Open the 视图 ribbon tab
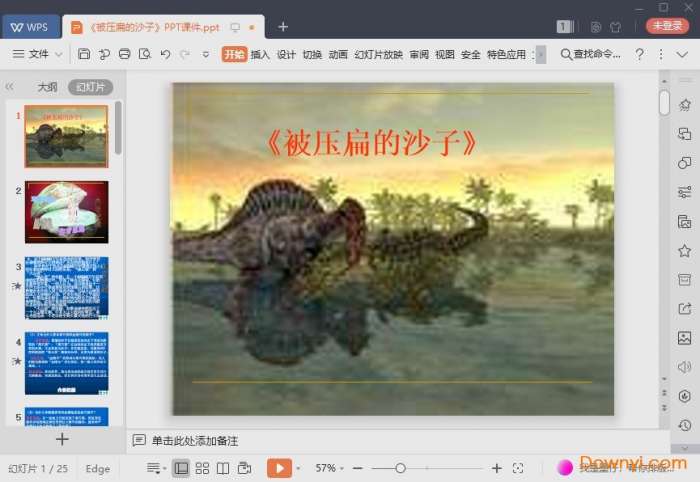 [x=445, y=54]
